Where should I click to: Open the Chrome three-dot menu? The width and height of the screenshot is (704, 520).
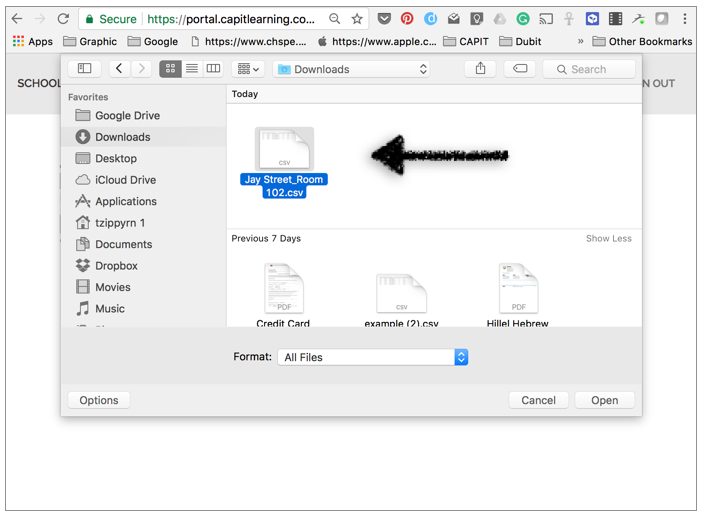click(x=685, y=19)
